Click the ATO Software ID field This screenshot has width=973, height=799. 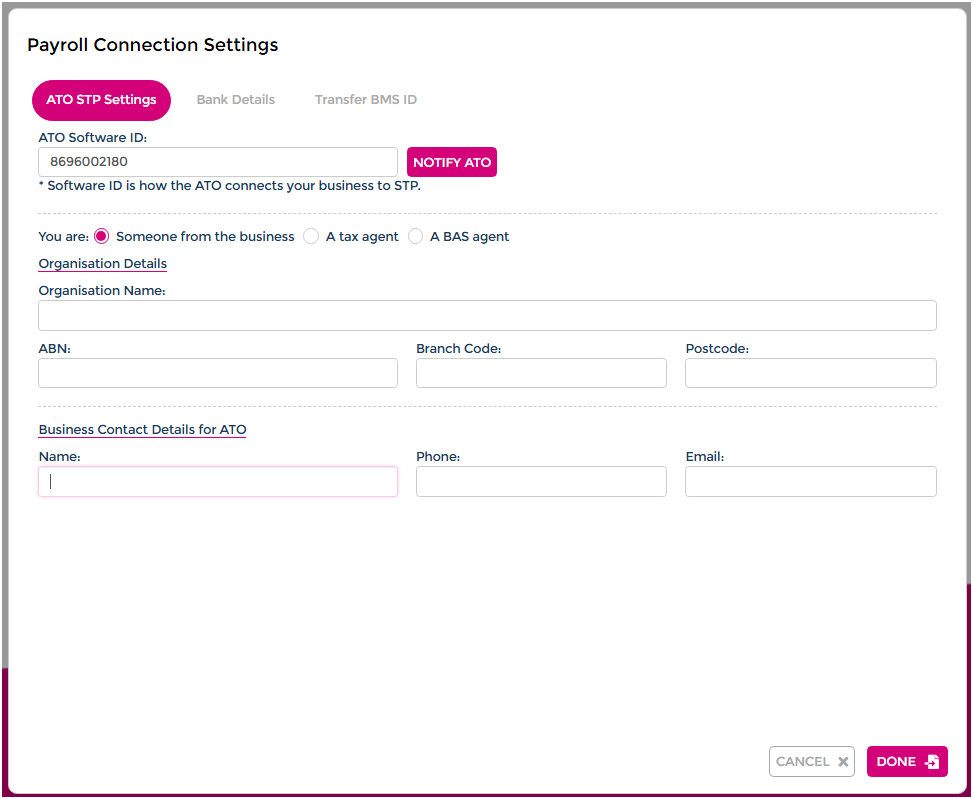coord(218,162)
